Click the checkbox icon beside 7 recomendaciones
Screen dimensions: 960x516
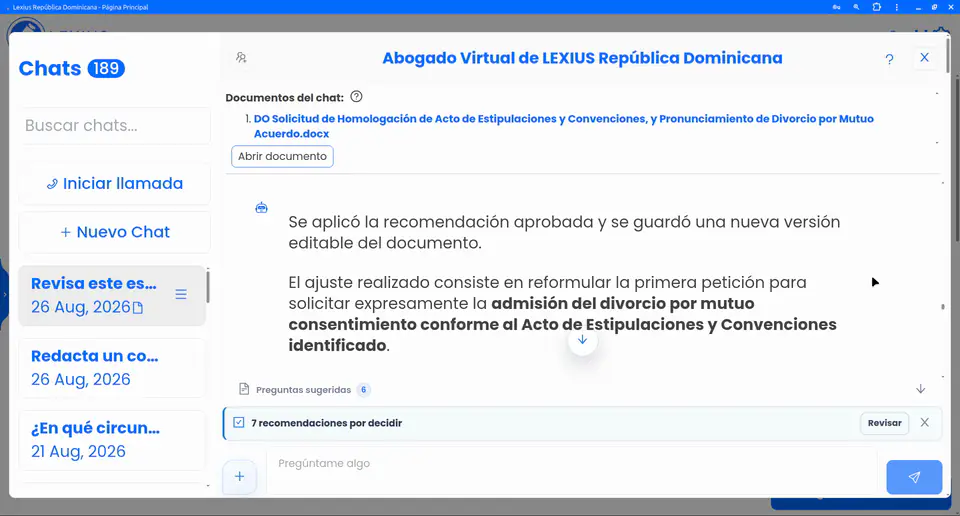[239, 423]
